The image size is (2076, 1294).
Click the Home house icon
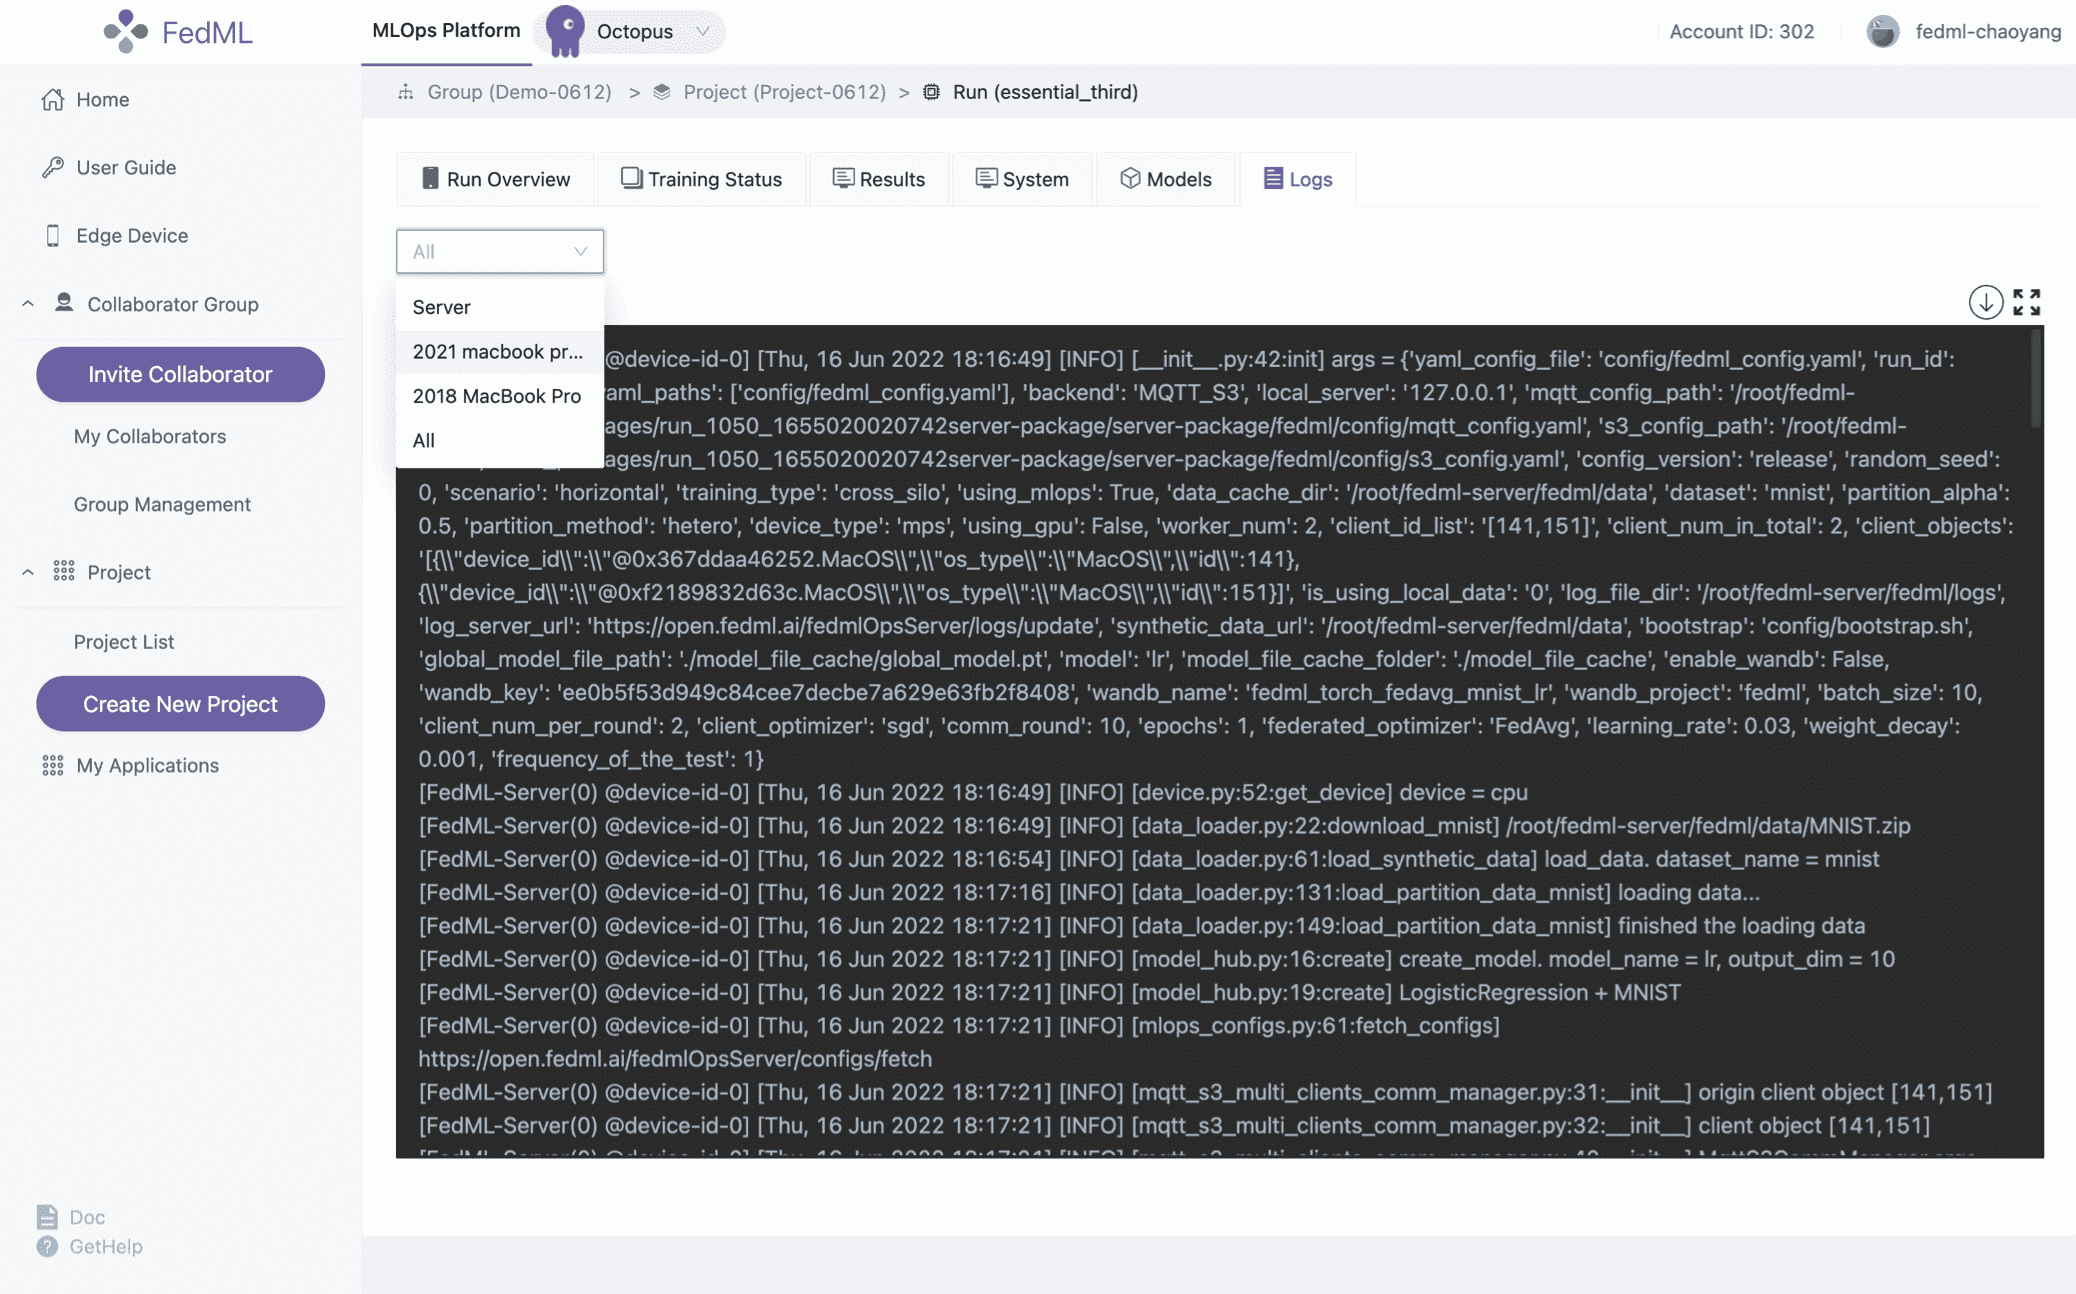[x=53, y=99]
